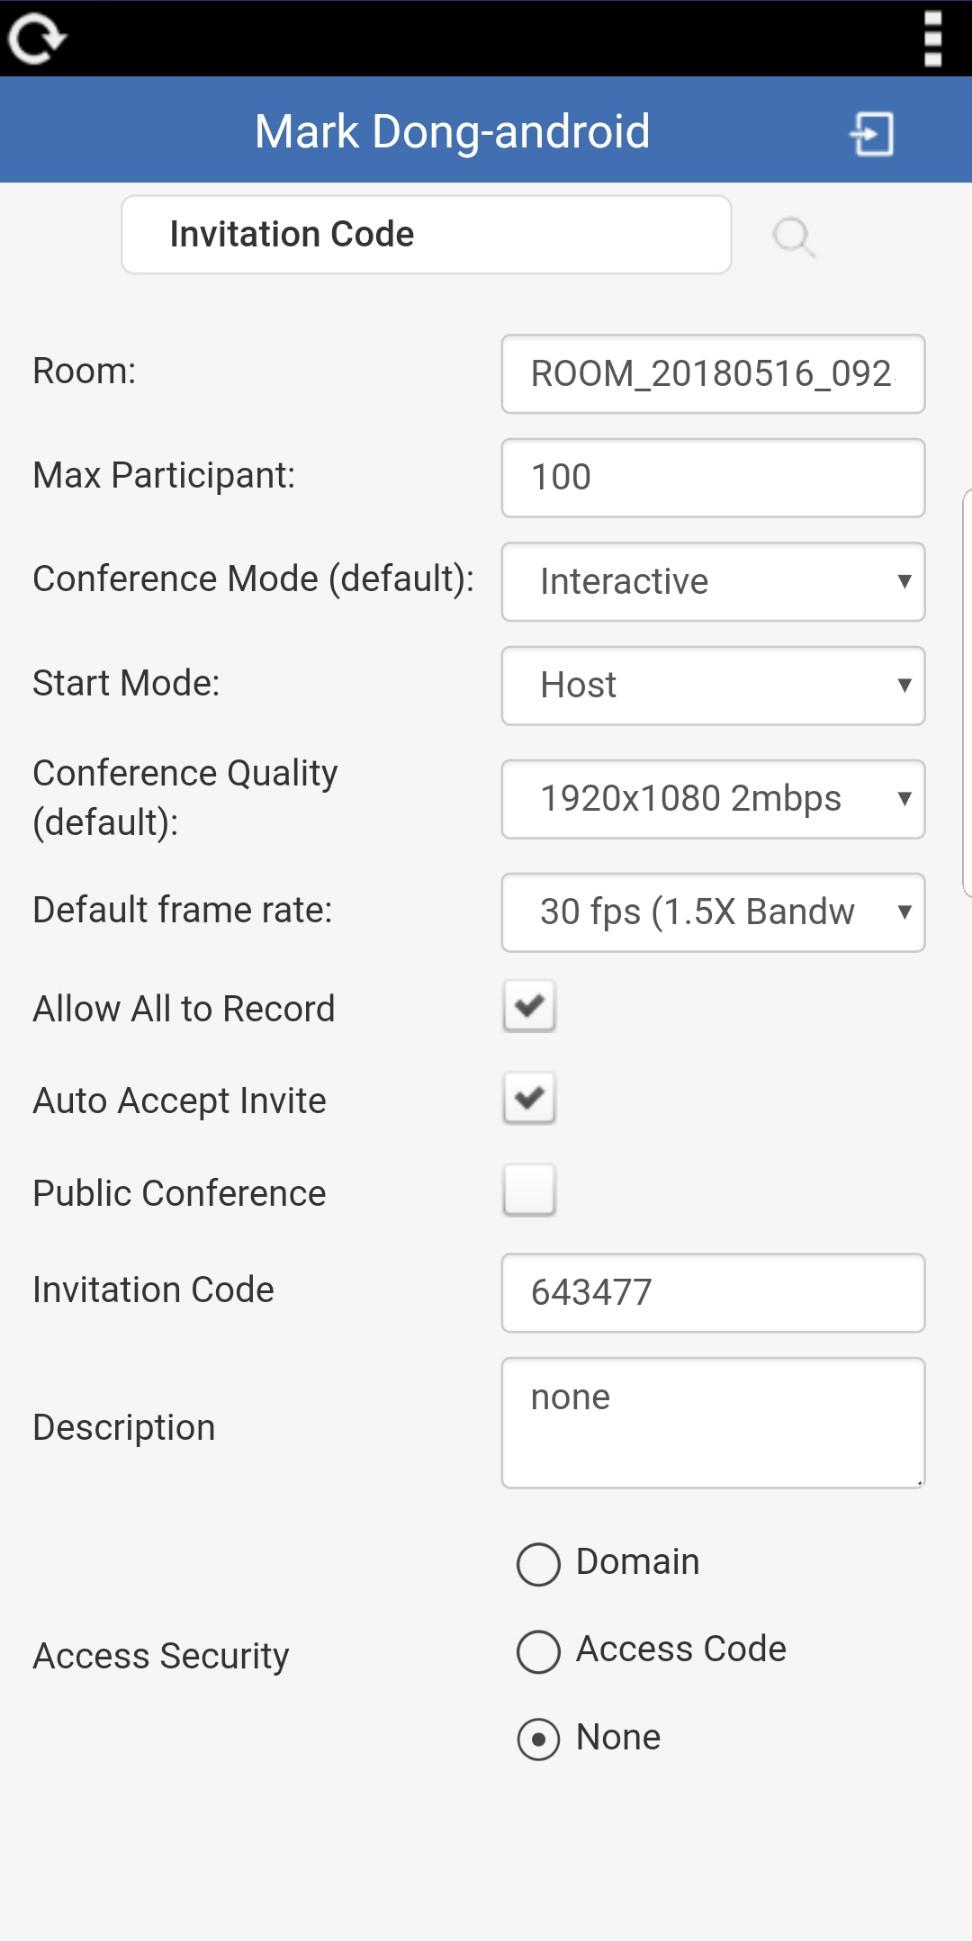Enable Public Conference checkbox
The height and width of the screenshot is (1941, 972).
pyautogui.click(x=529, y=1190)
